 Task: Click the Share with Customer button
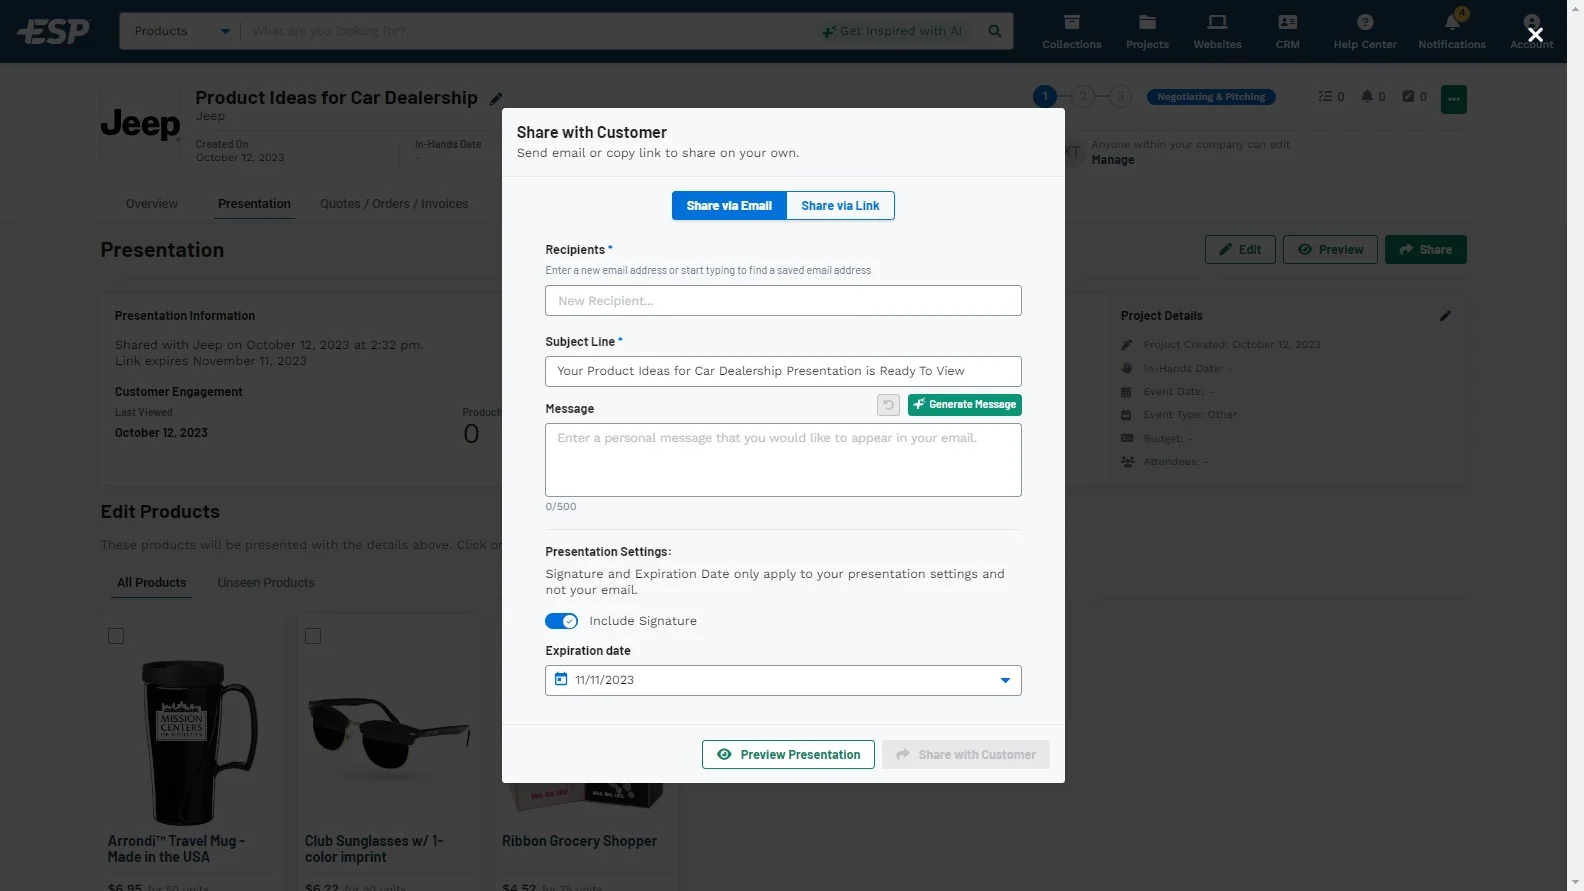(966, 755)
